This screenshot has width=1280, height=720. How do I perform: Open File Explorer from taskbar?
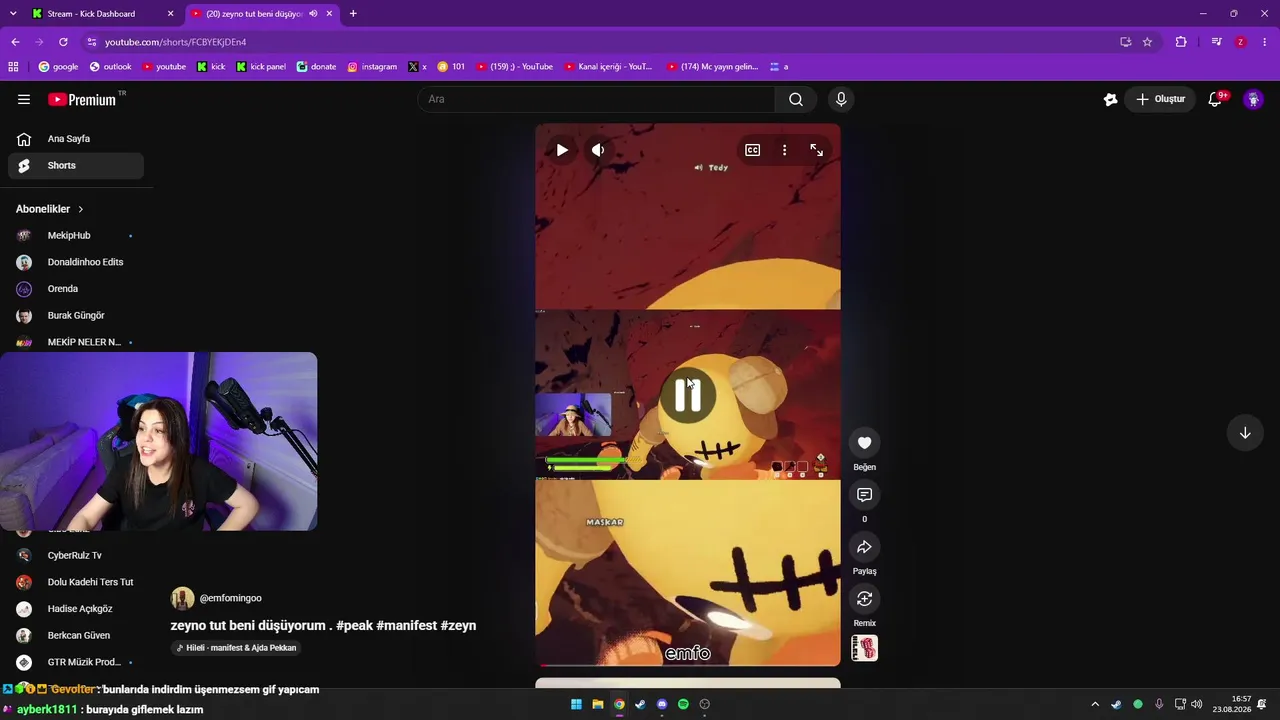[598, 704]
